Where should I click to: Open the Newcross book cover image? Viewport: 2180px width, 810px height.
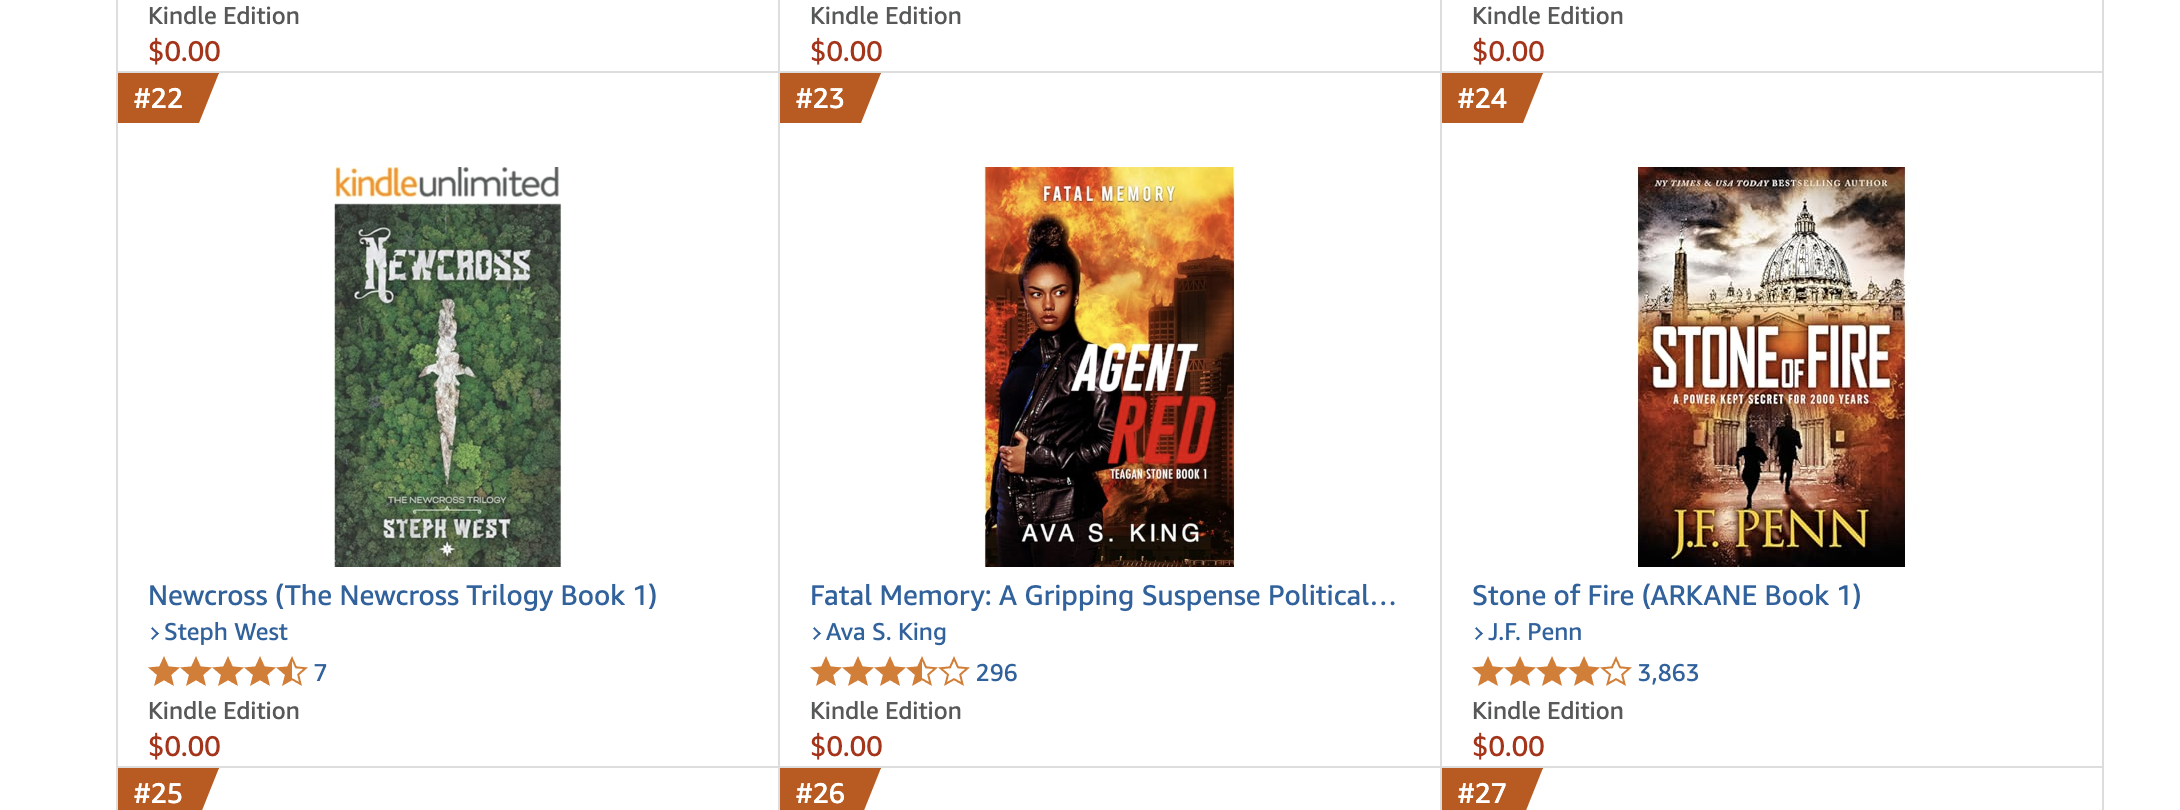point(447,385)
